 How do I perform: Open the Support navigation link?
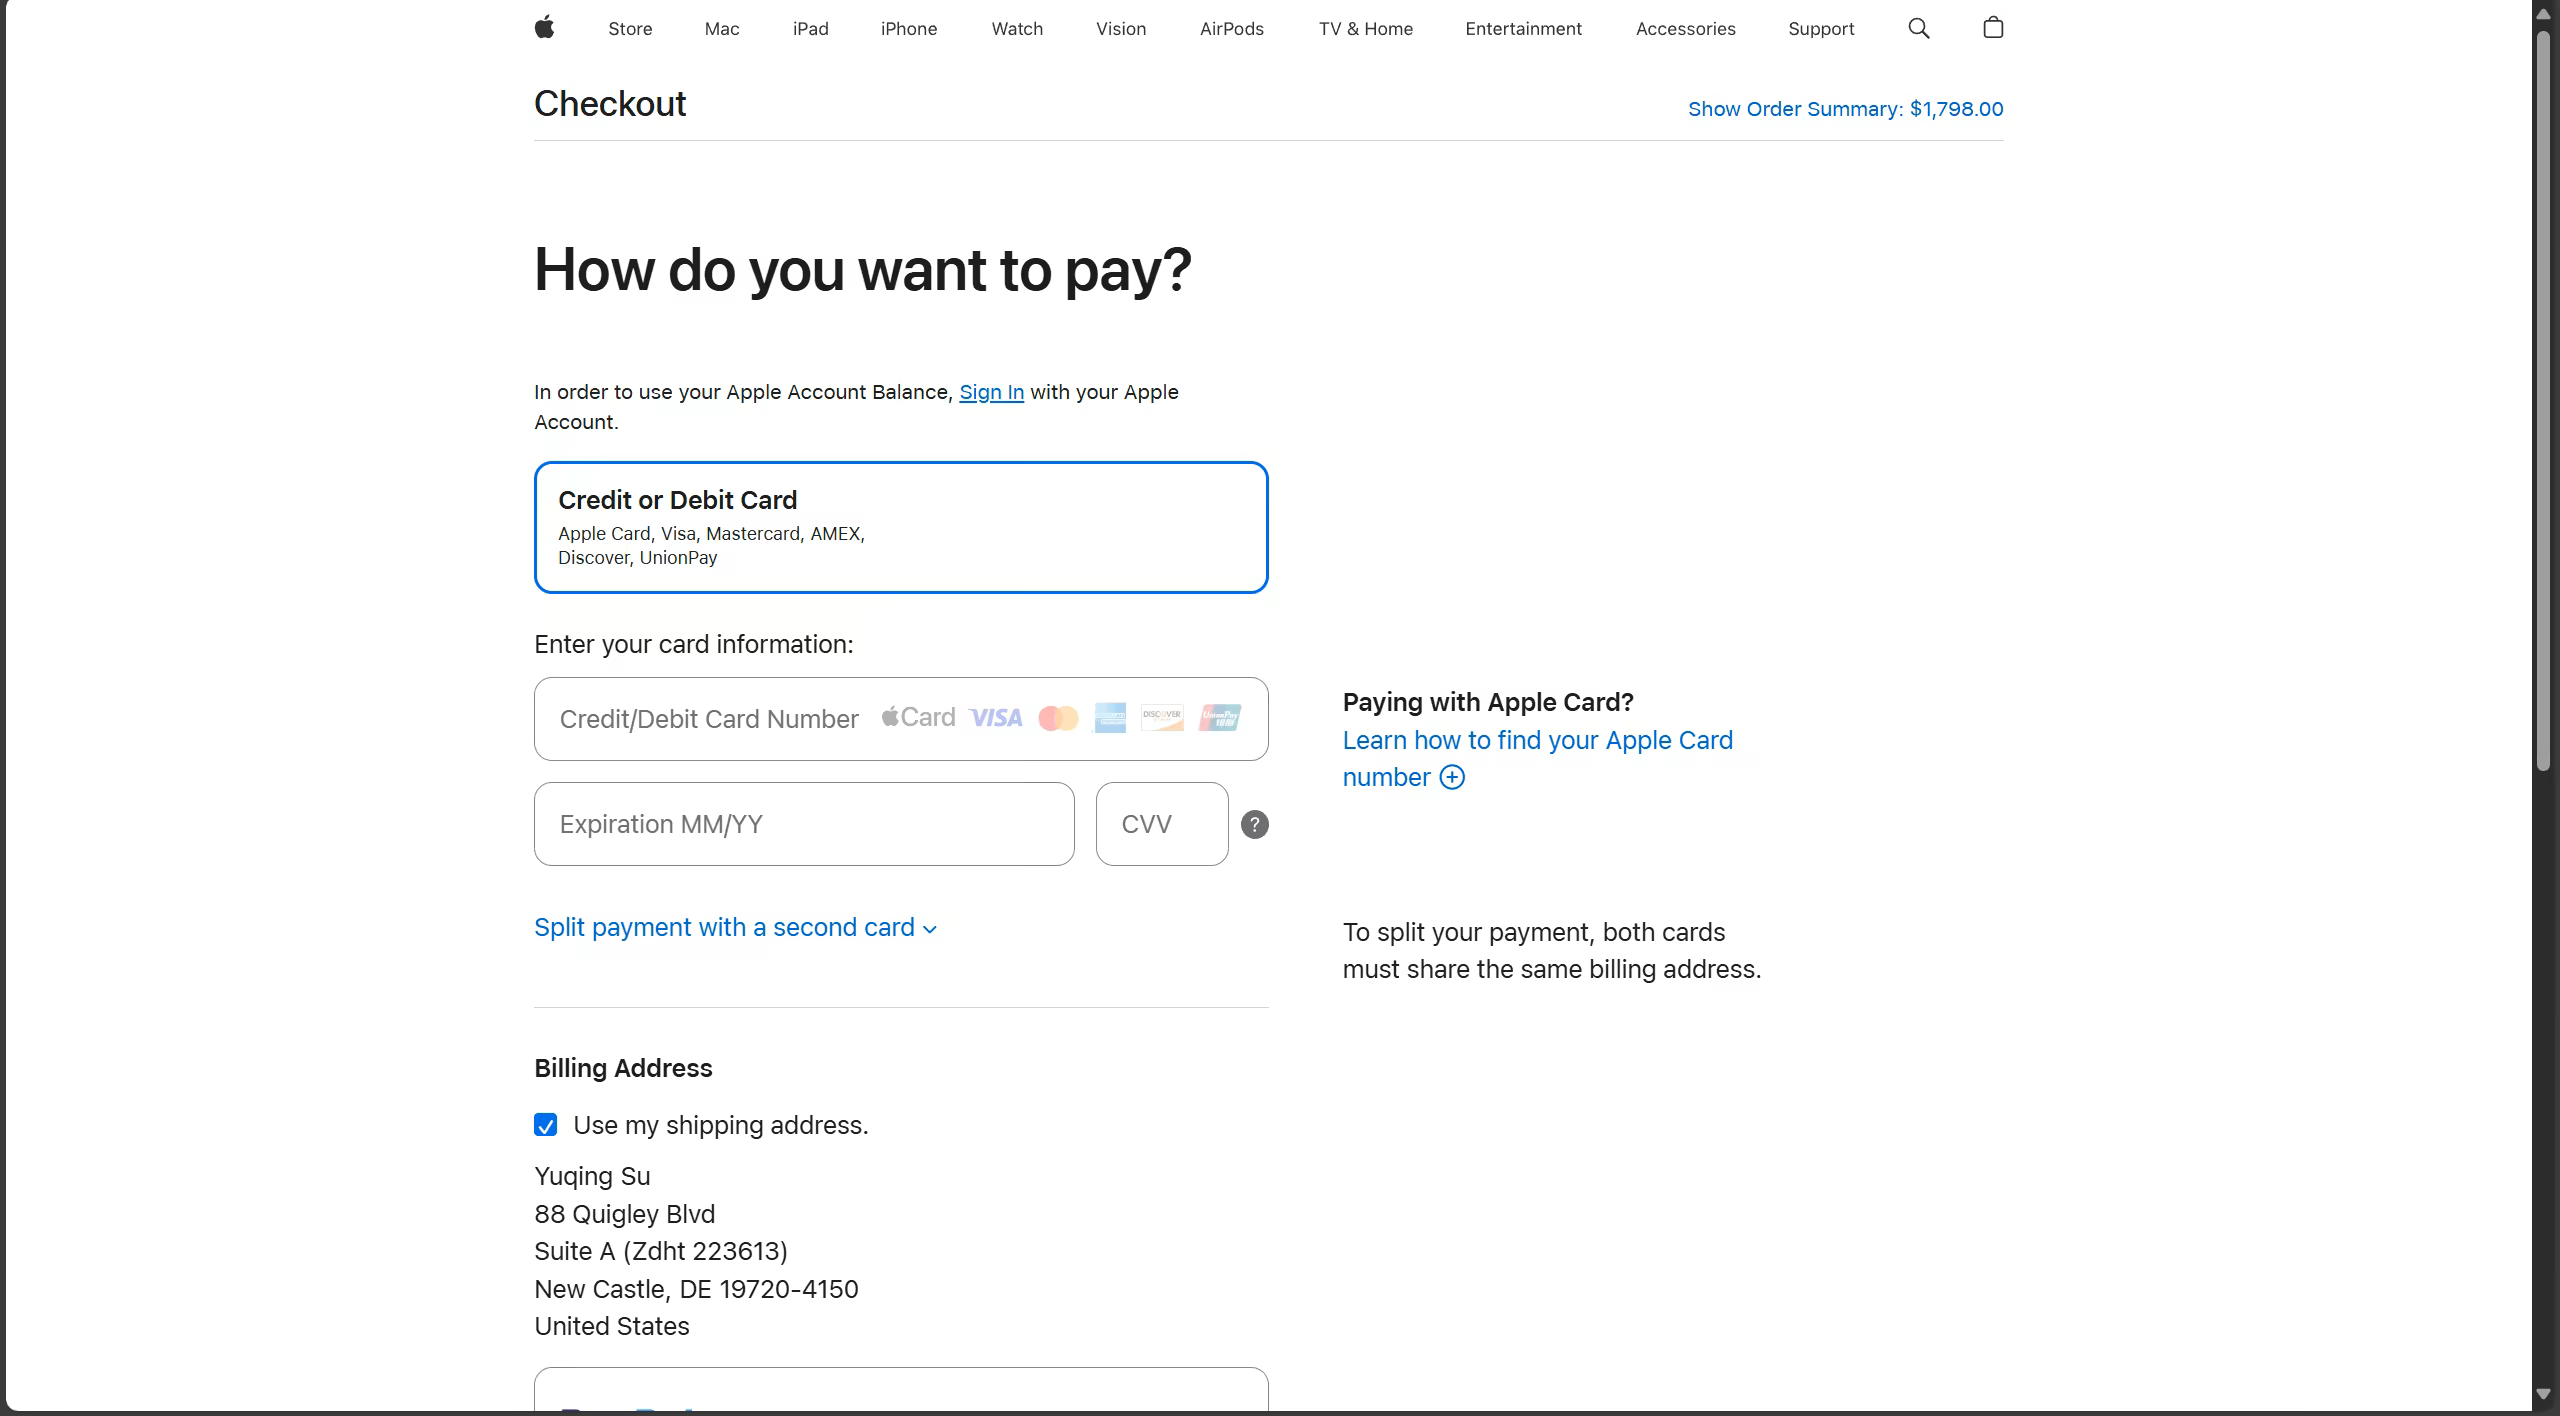pyautogui.click(x=1820, y=29)
